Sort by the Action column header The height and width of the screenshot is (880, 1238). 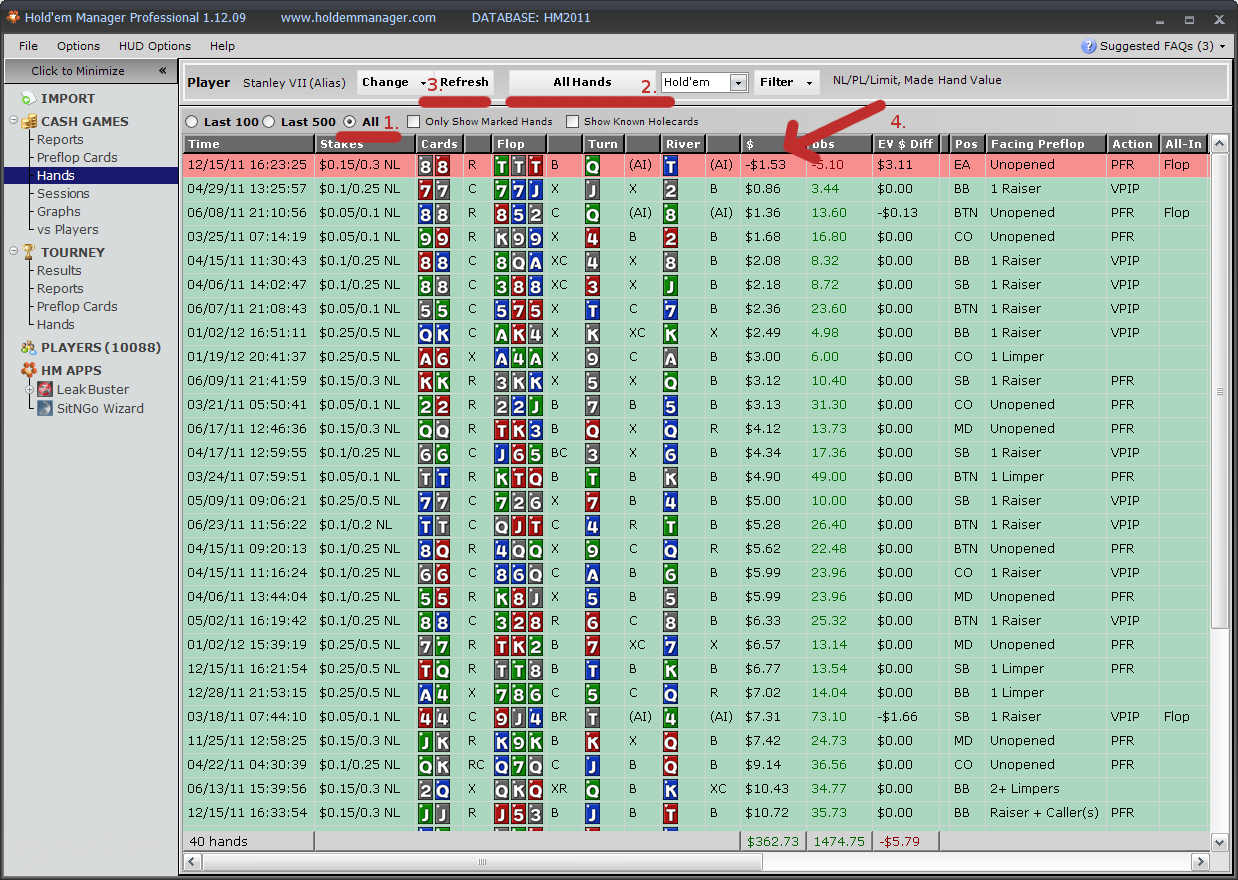tap(1133, 144)
